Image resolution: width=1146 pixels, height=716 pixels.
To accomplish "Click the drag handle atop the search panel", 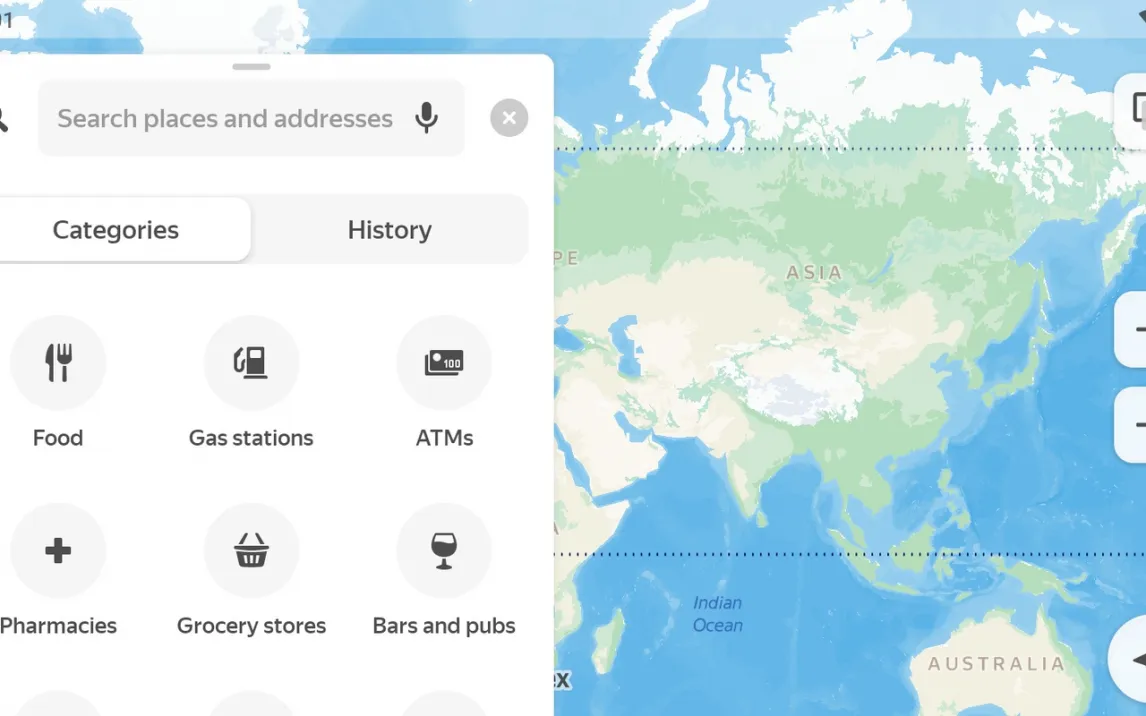I will click(x=251, y=67).
